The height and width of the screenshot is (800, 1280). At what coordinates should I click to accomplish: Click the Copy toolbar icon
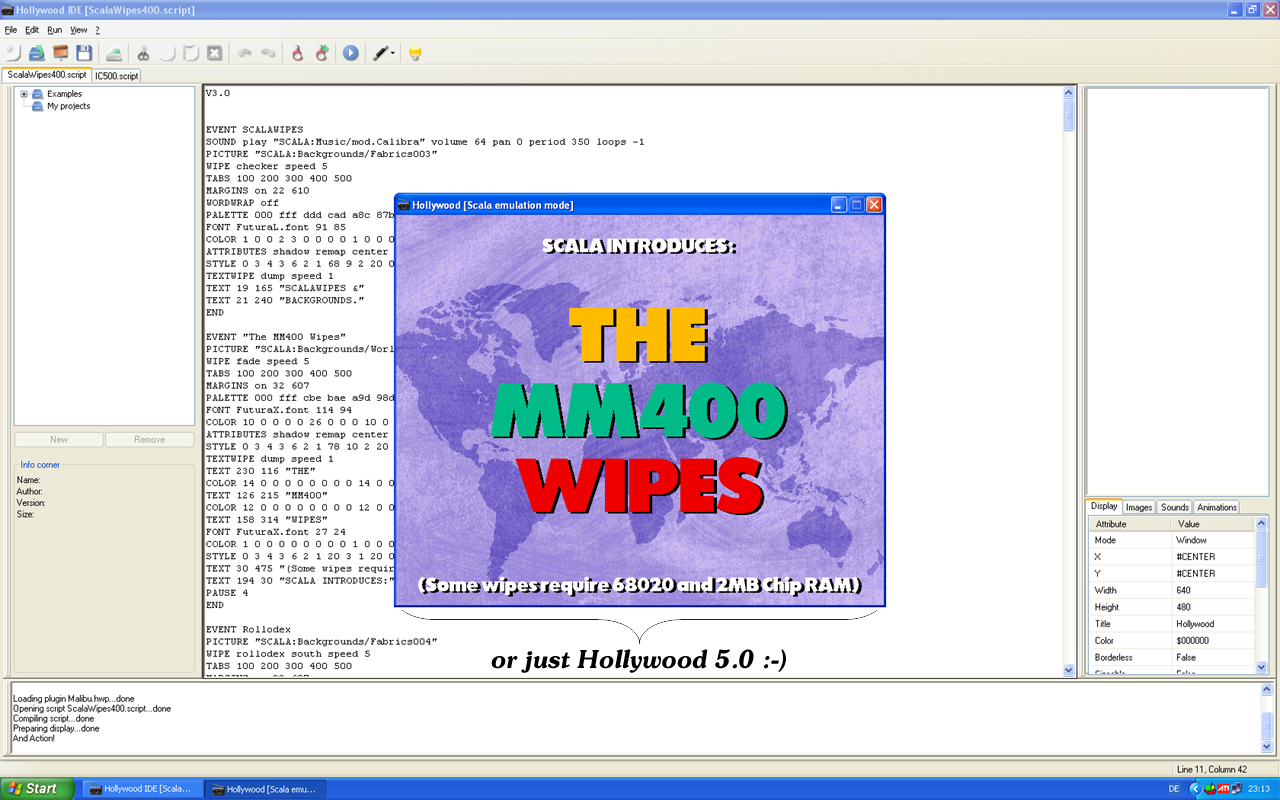click(x=168, y=53)
